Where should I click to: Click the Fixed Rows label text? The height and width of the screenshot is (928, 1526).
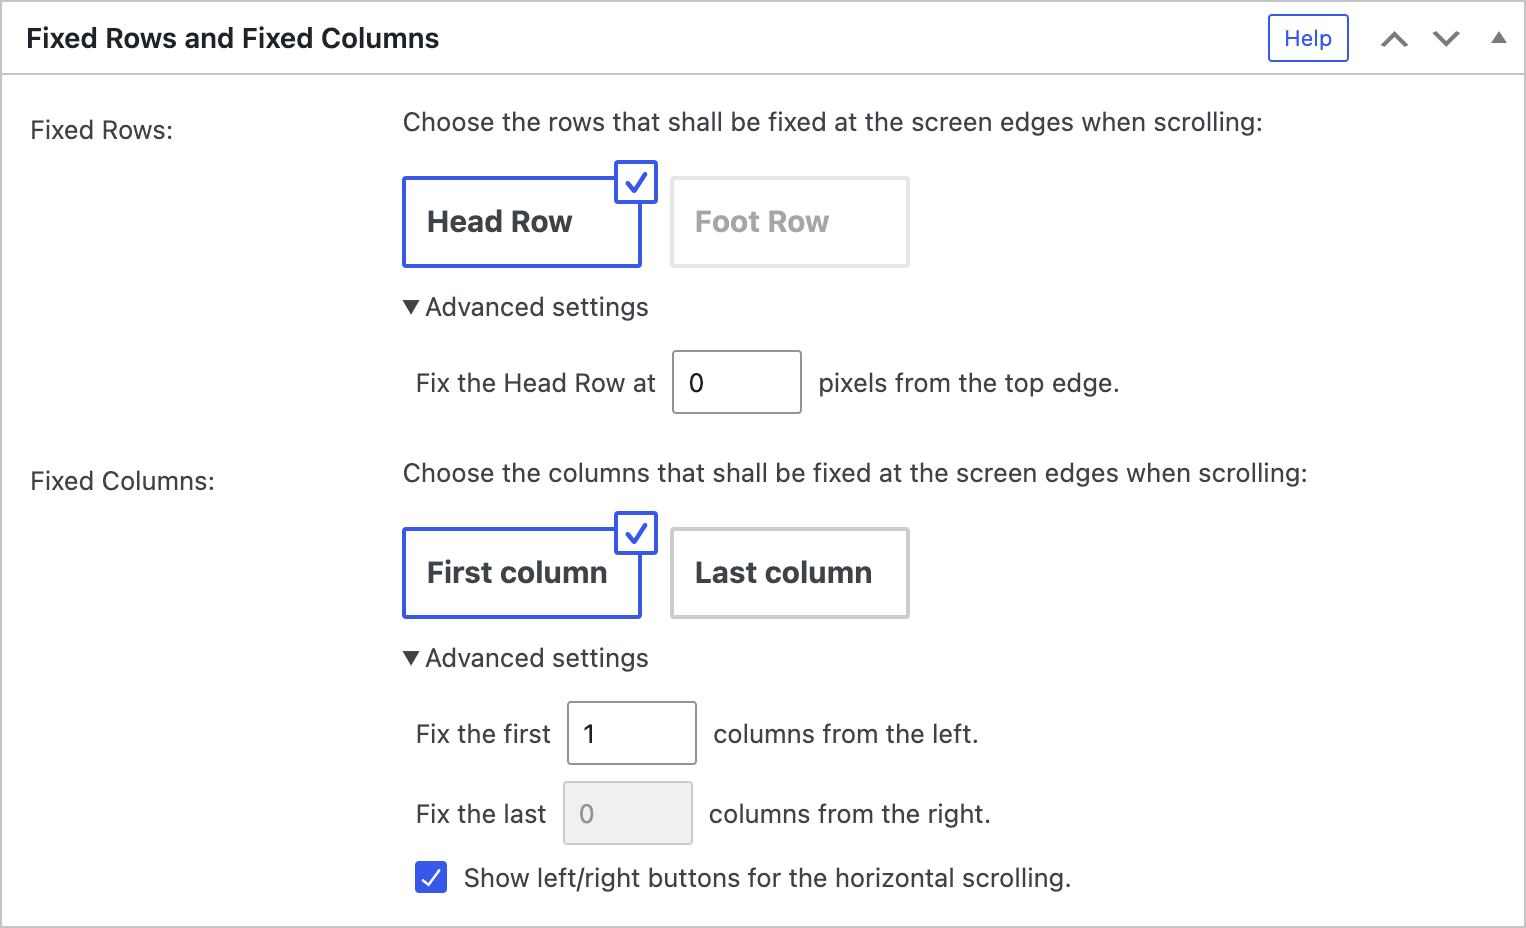100,130
